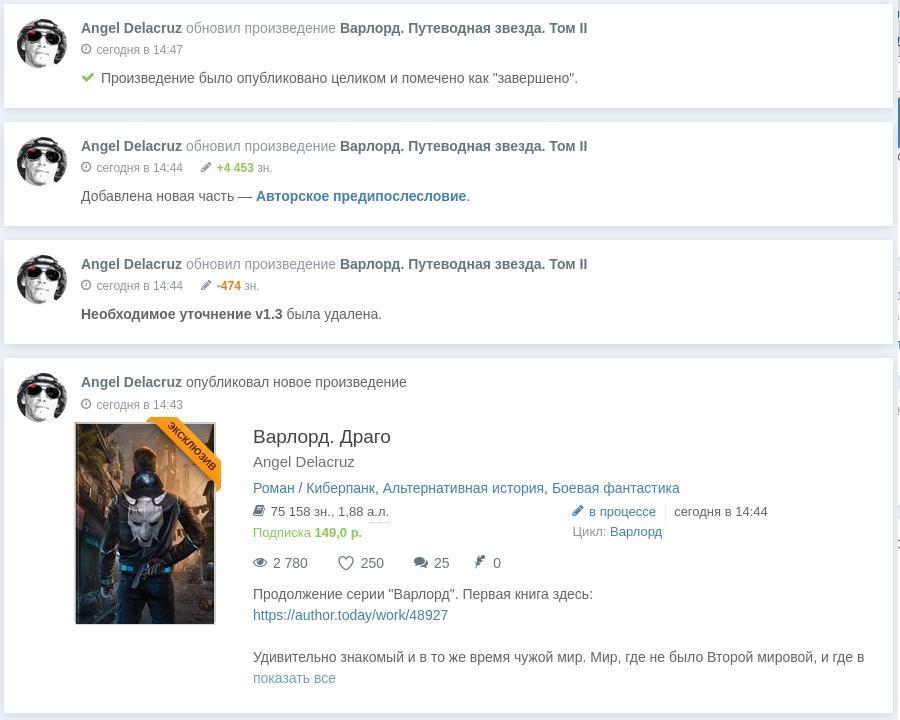Open the 'Варлорд. Драго' book title
This screenshot has width=900, height=720.
(x=321, y=437)
